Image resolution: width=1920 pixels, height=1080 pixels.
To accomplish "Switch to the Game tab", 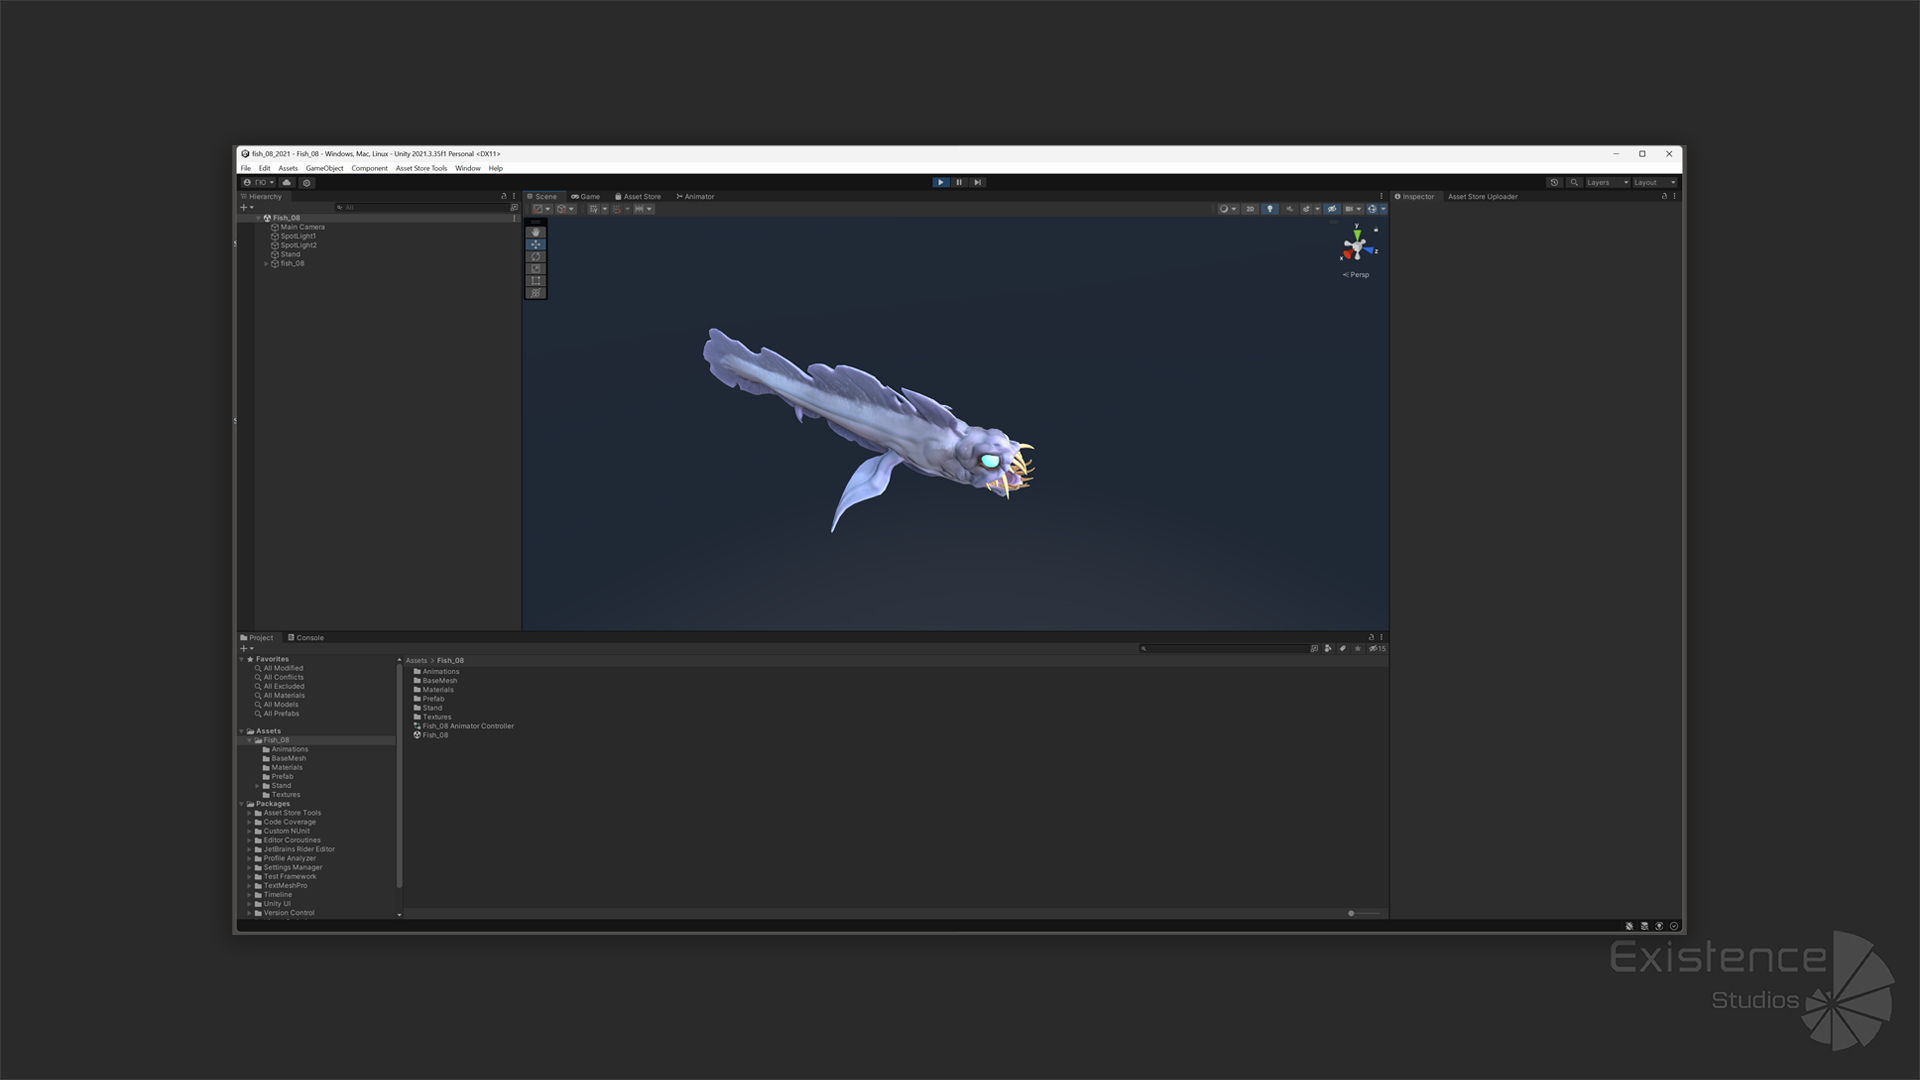I will (586, 197).
